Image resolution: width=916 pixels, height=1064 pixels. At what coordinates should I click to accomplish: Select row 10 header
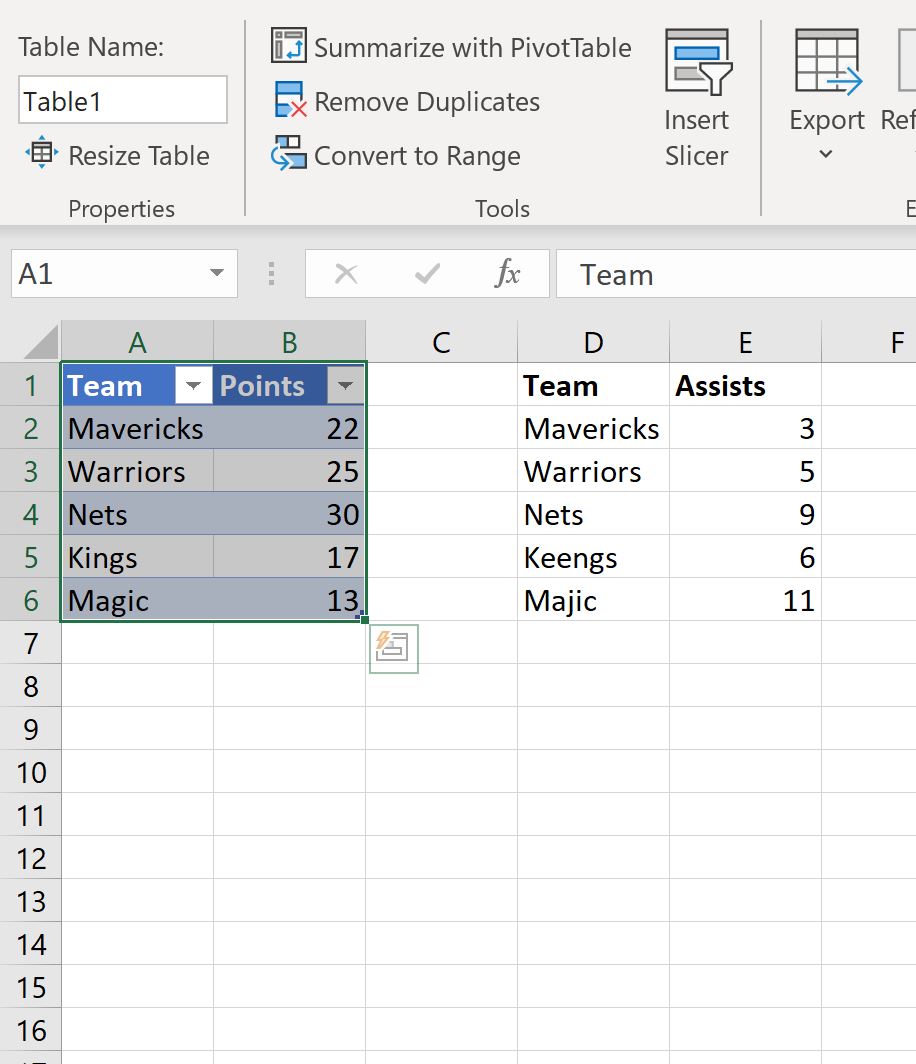click(30, 772)
